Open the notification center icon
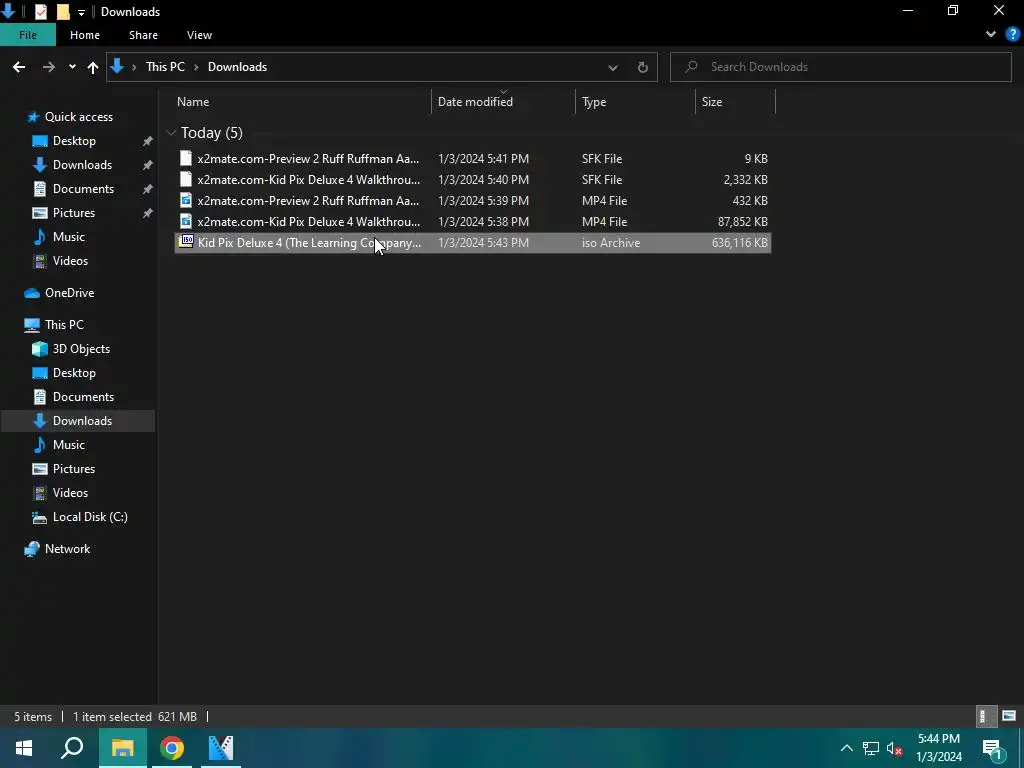 click(992, 748)
